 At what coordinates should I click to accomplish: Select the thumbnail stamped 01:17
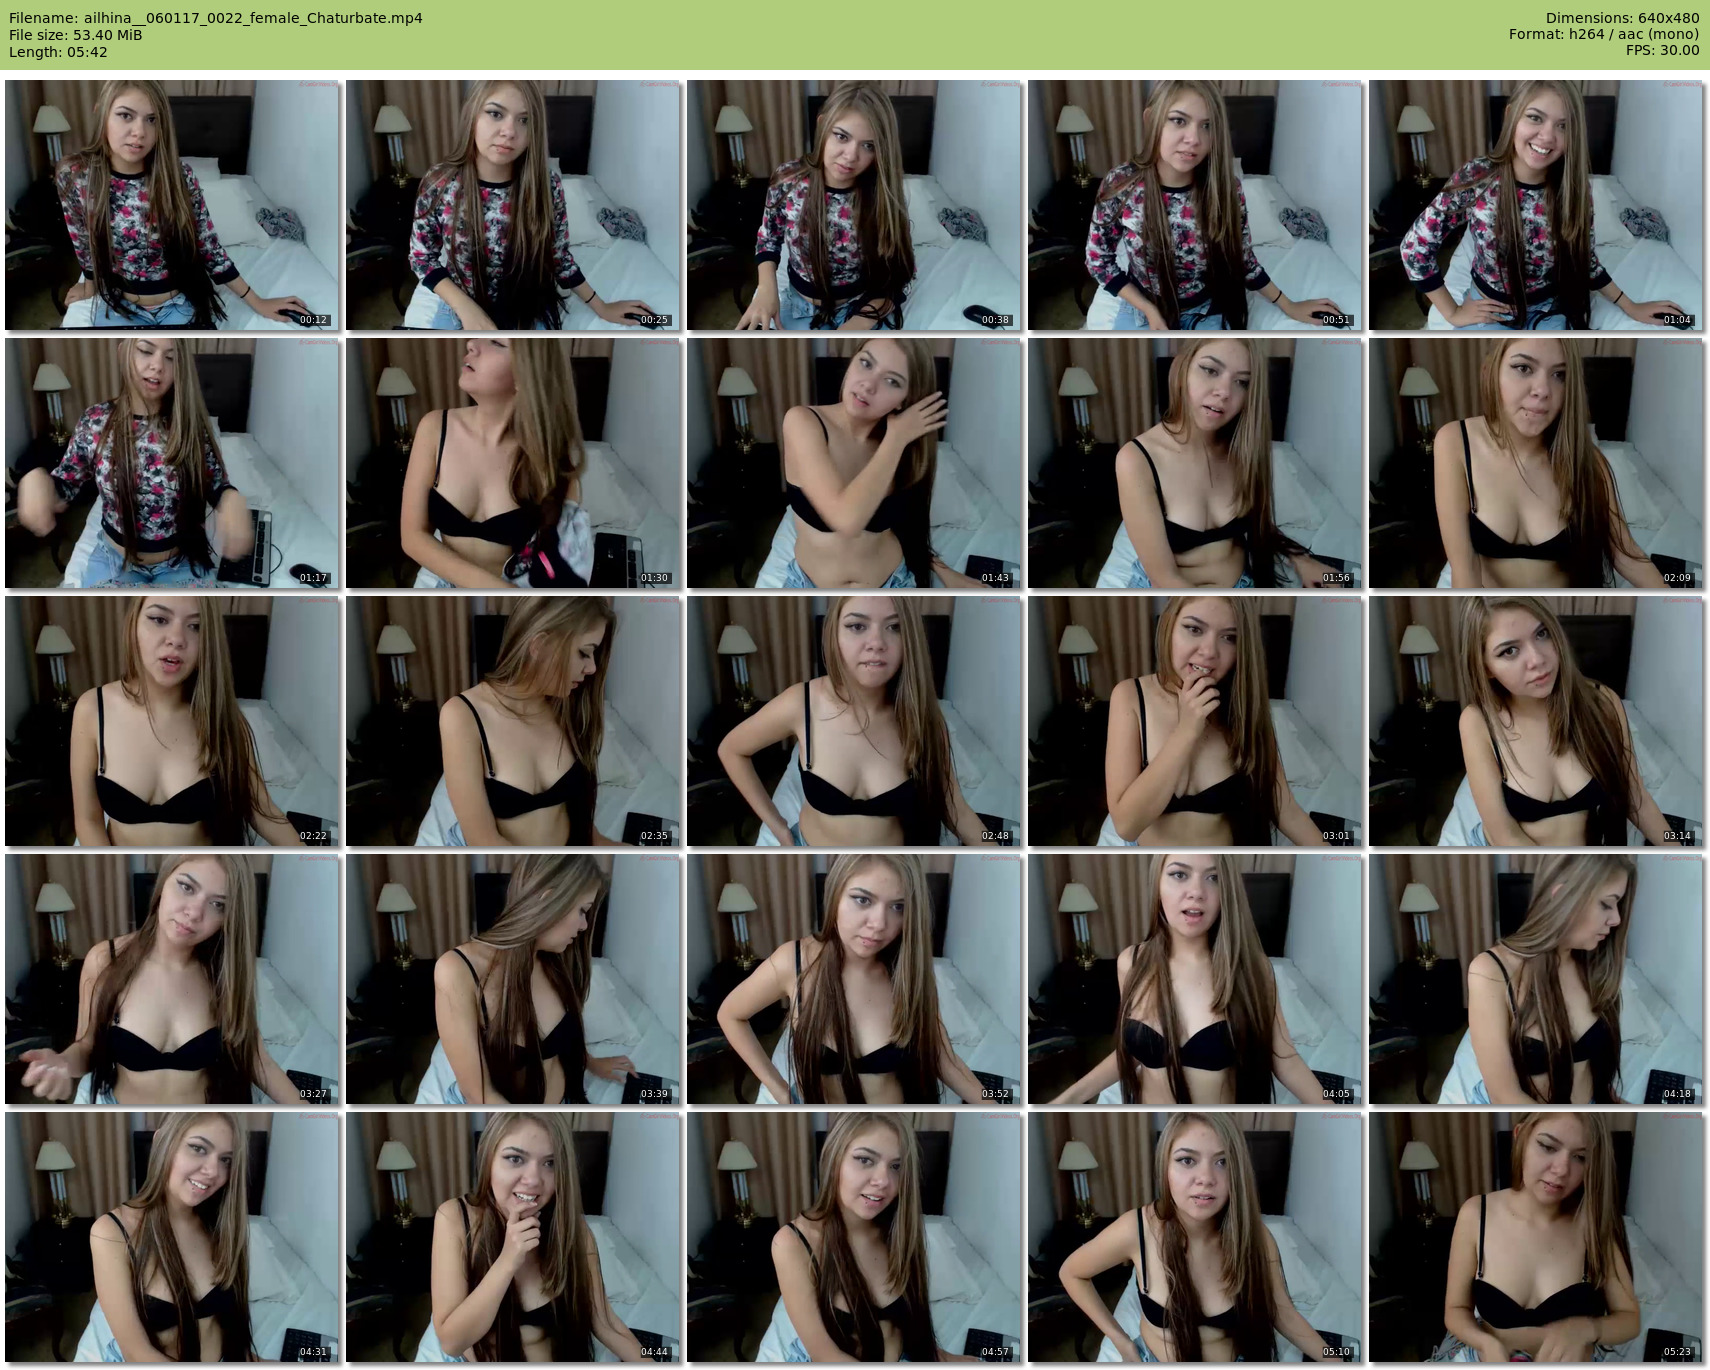[x=172, y=463]
